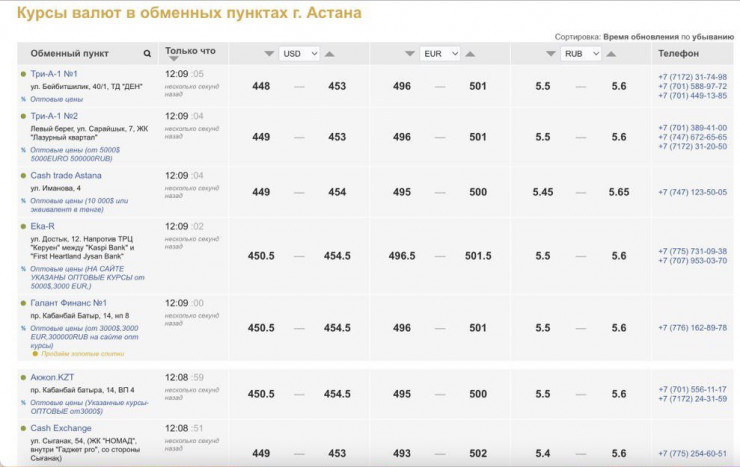
Task: Click the Галант Финанс №1 link
Action: tap(68, 303)
